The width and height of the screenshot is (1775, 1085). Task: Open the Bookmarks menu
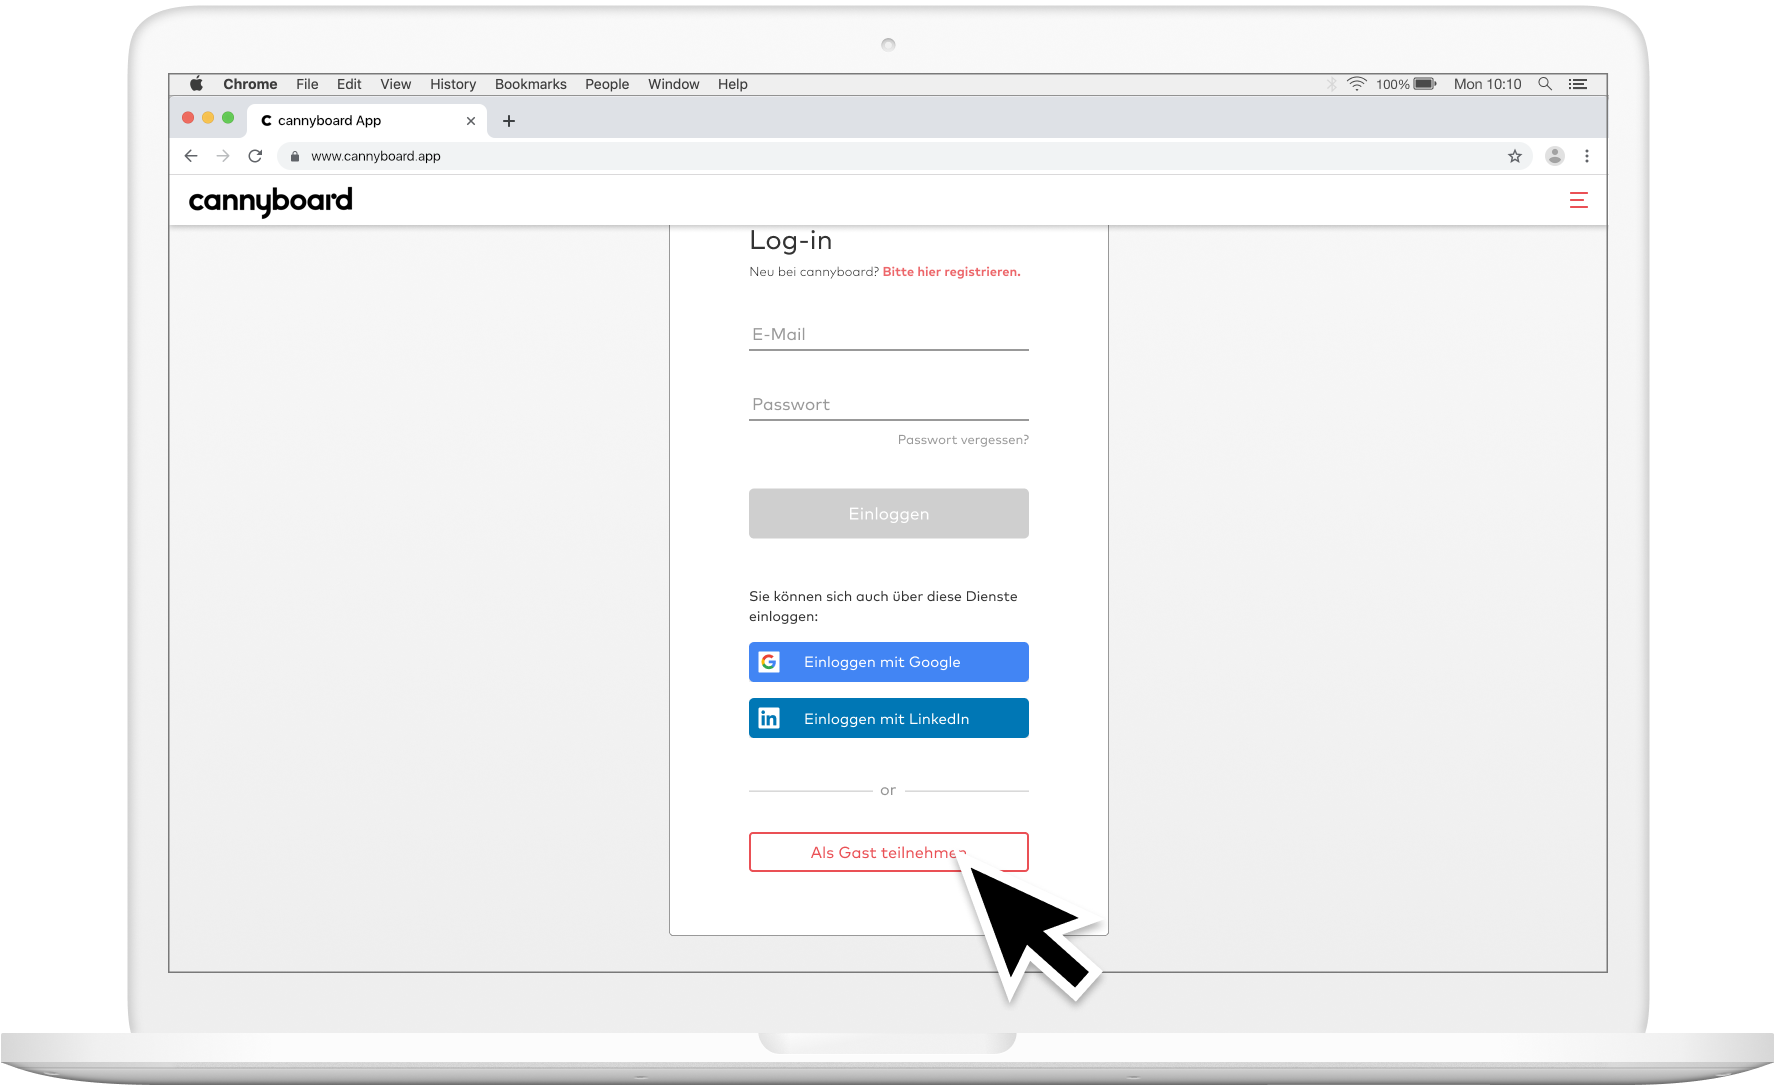[531, 84]
